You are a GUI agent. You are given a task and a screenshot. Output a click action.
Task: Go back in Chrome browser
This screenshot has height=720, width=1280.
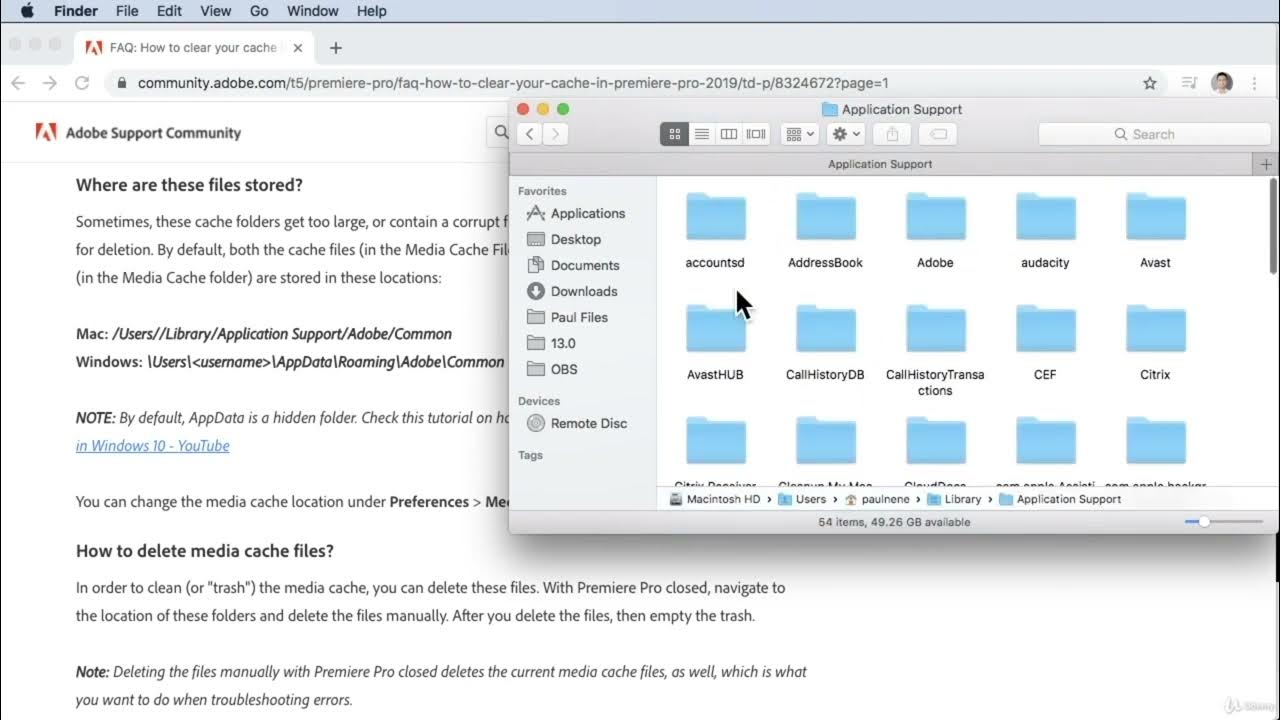click(17, 83)
